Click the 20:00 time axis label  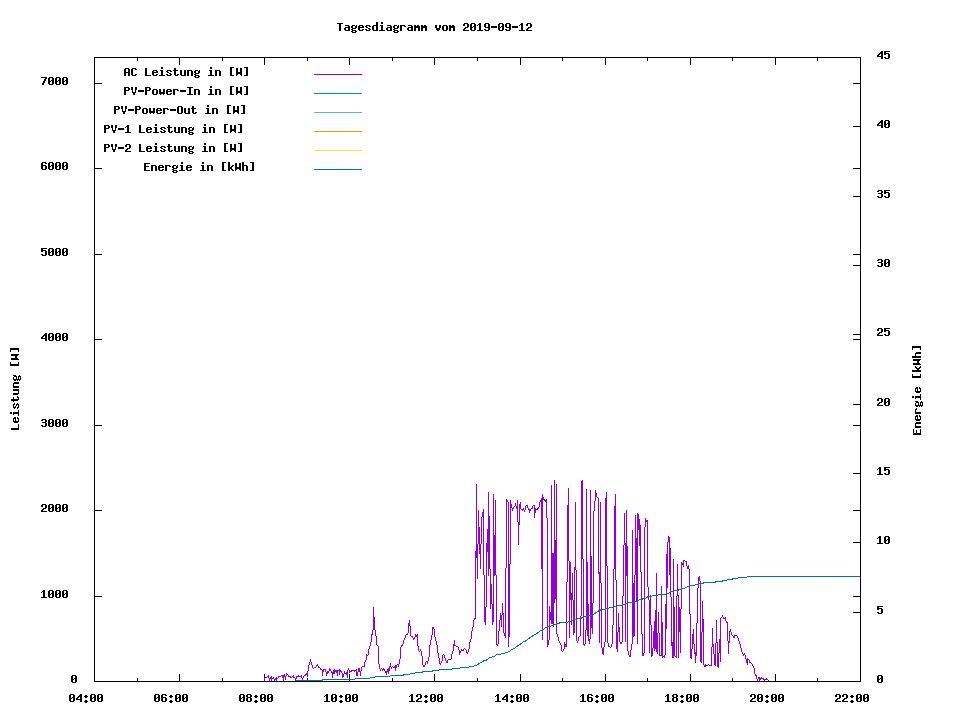[x=767, y=697]
